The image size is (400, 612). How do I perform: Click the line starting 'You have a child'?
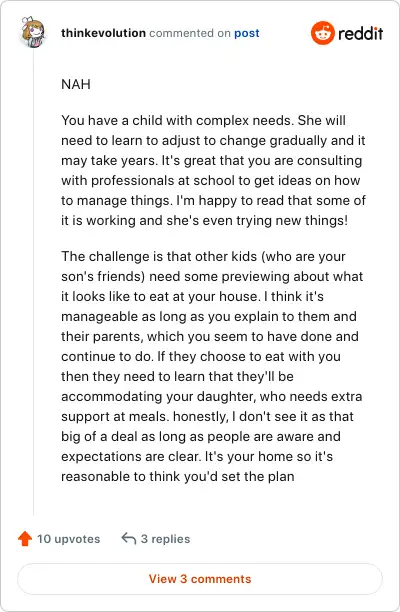pyautogui.click(x=203, y=120)
